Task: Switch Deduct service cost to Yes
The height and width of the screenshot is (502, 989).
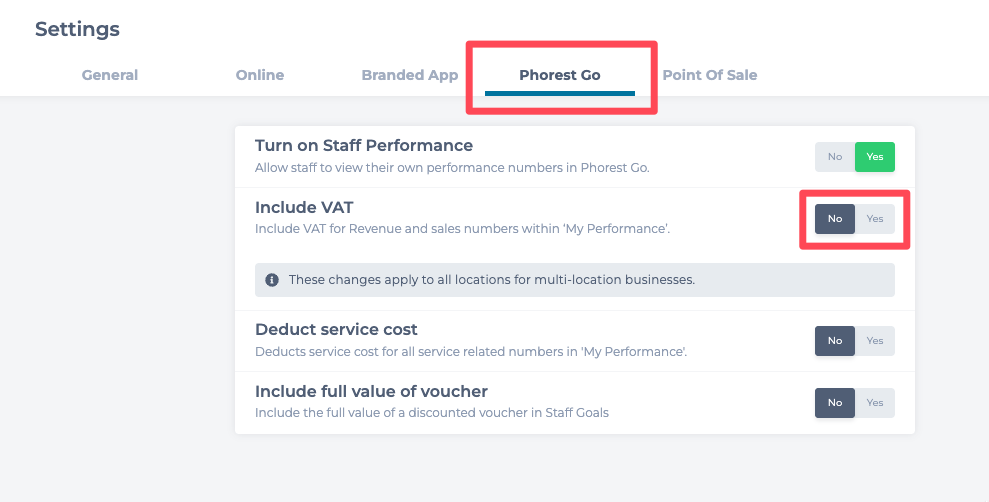Action: point(875,341)
